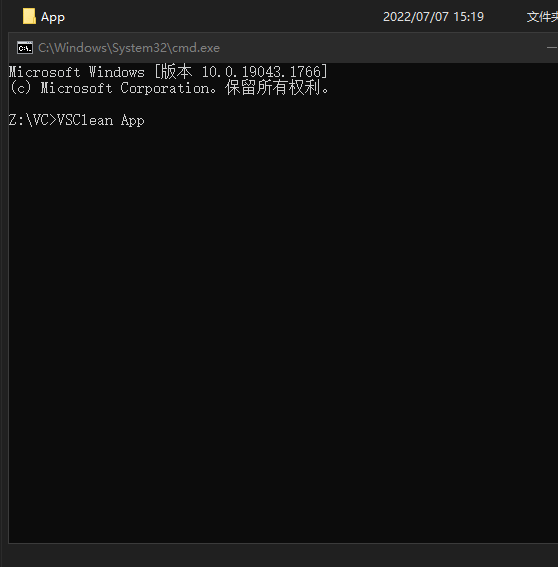Click the blank space in the App folder row
The height and width of the screenshot is (567, 558).
tap(224, 17)
